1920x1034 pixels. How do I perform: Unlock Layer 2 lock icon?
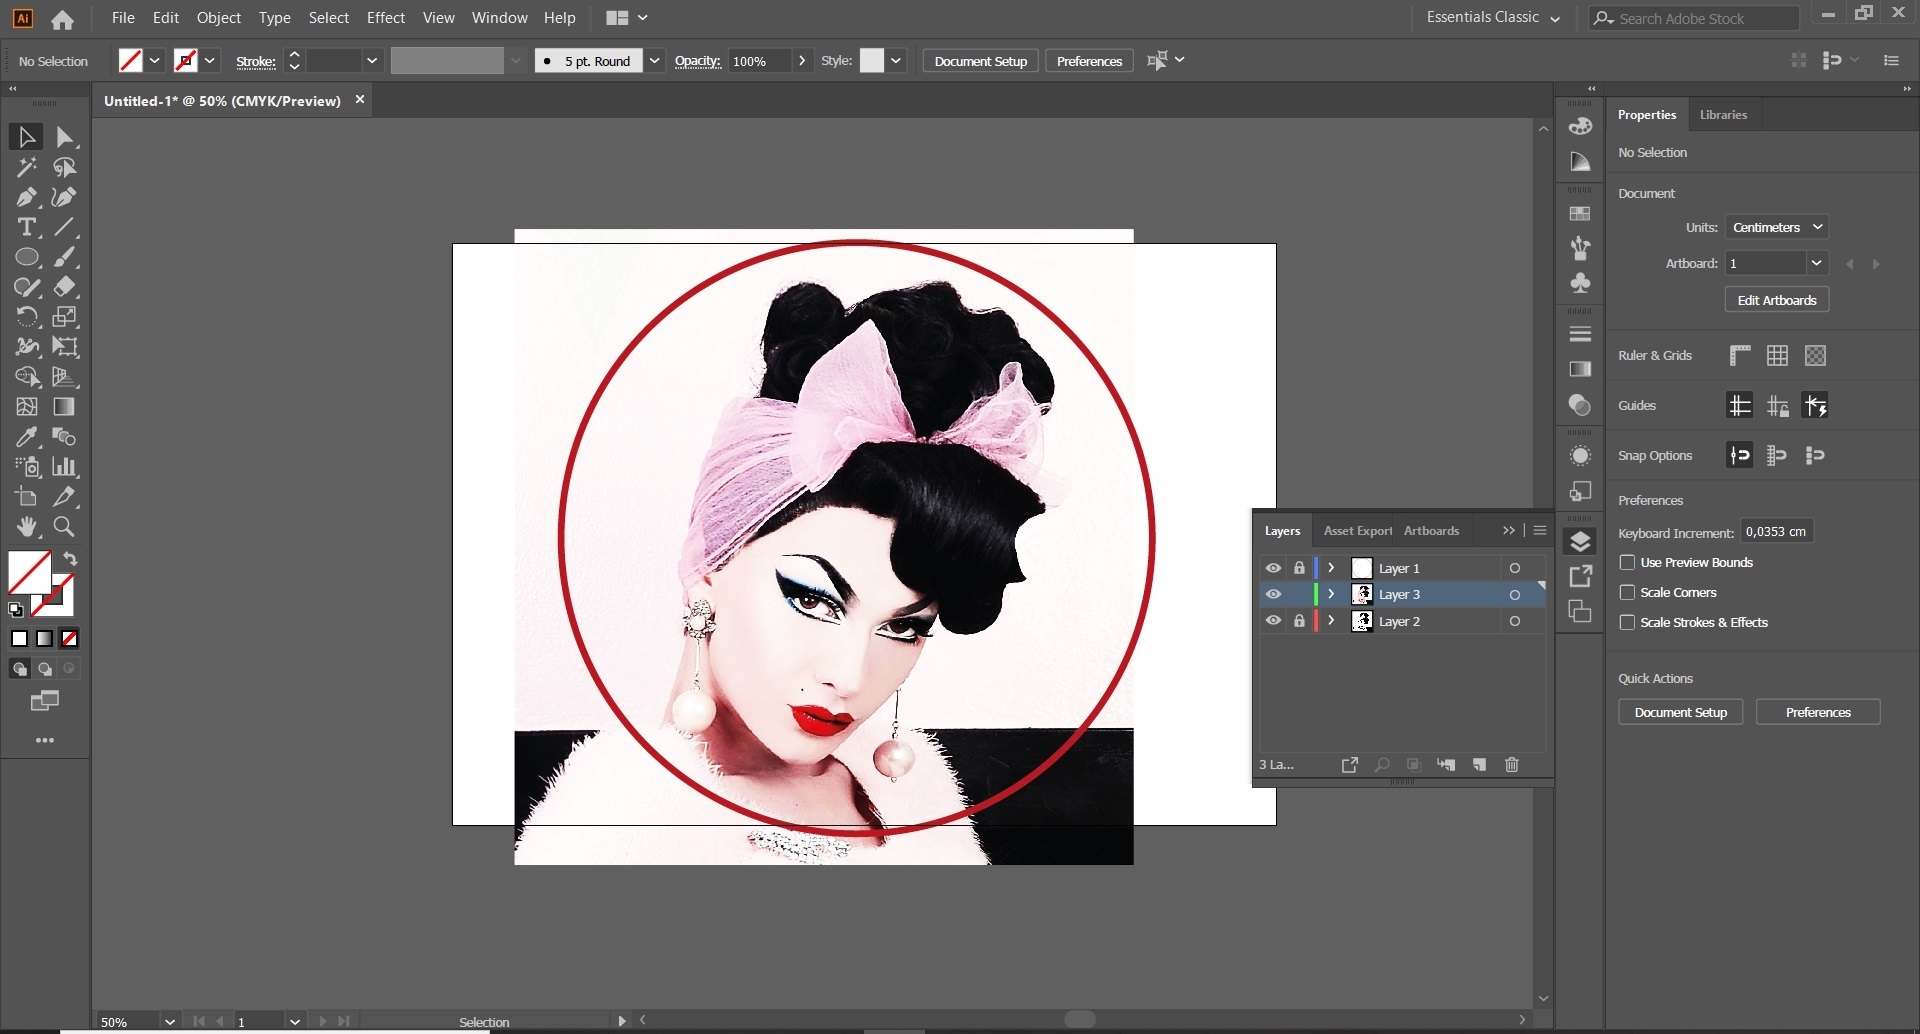point(1299,621)
